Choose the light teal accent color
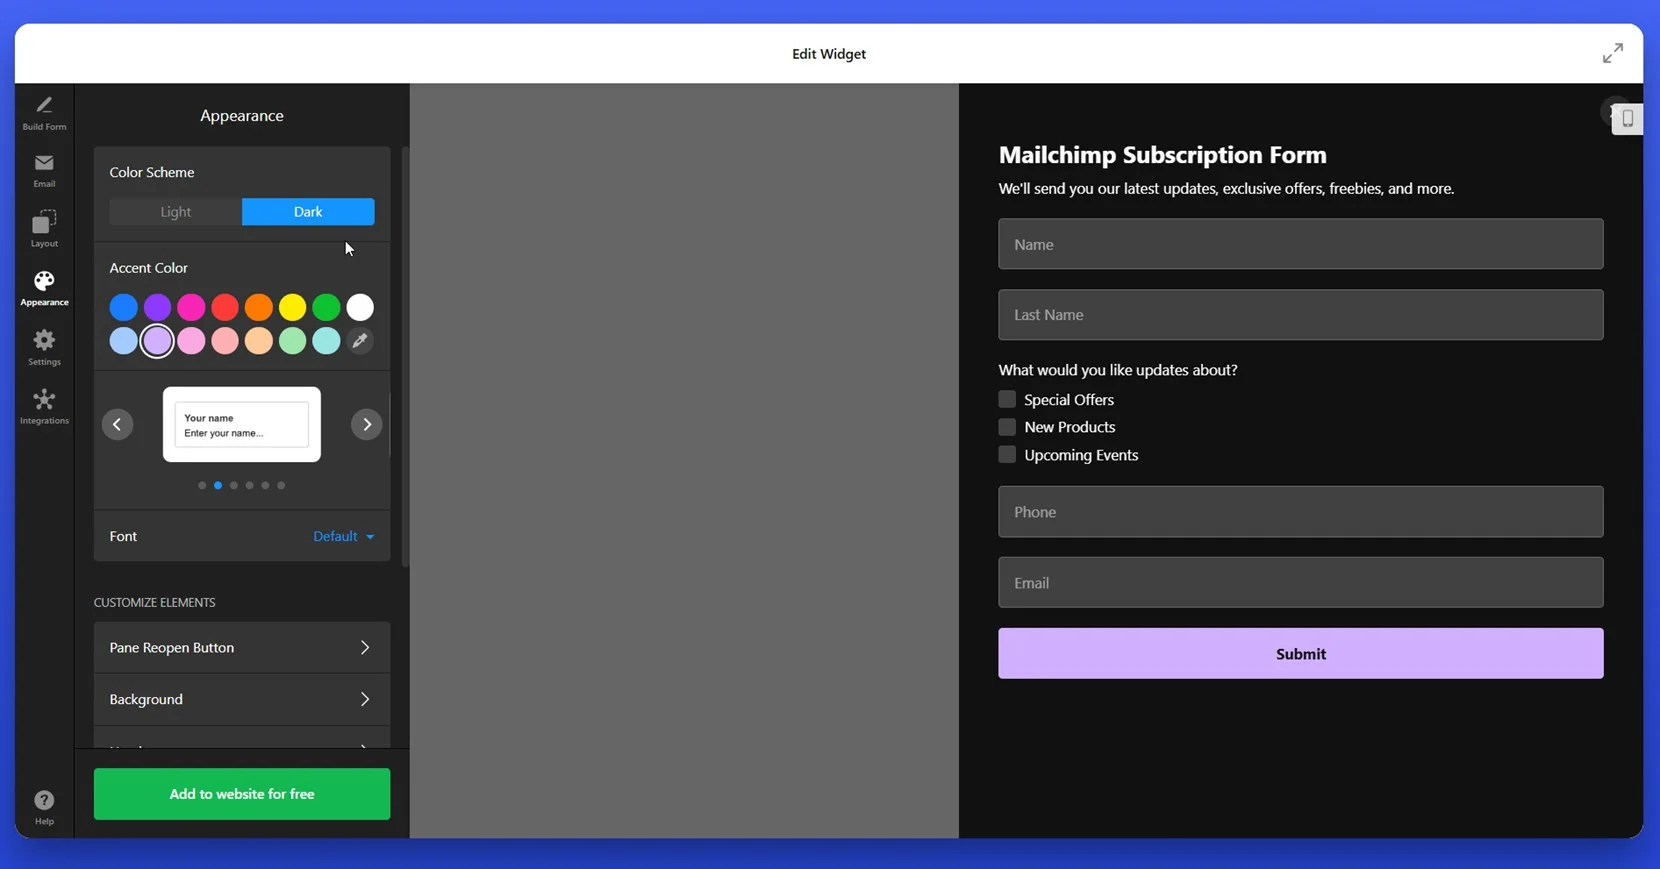 pyautogui.click(x=326, y=341)
